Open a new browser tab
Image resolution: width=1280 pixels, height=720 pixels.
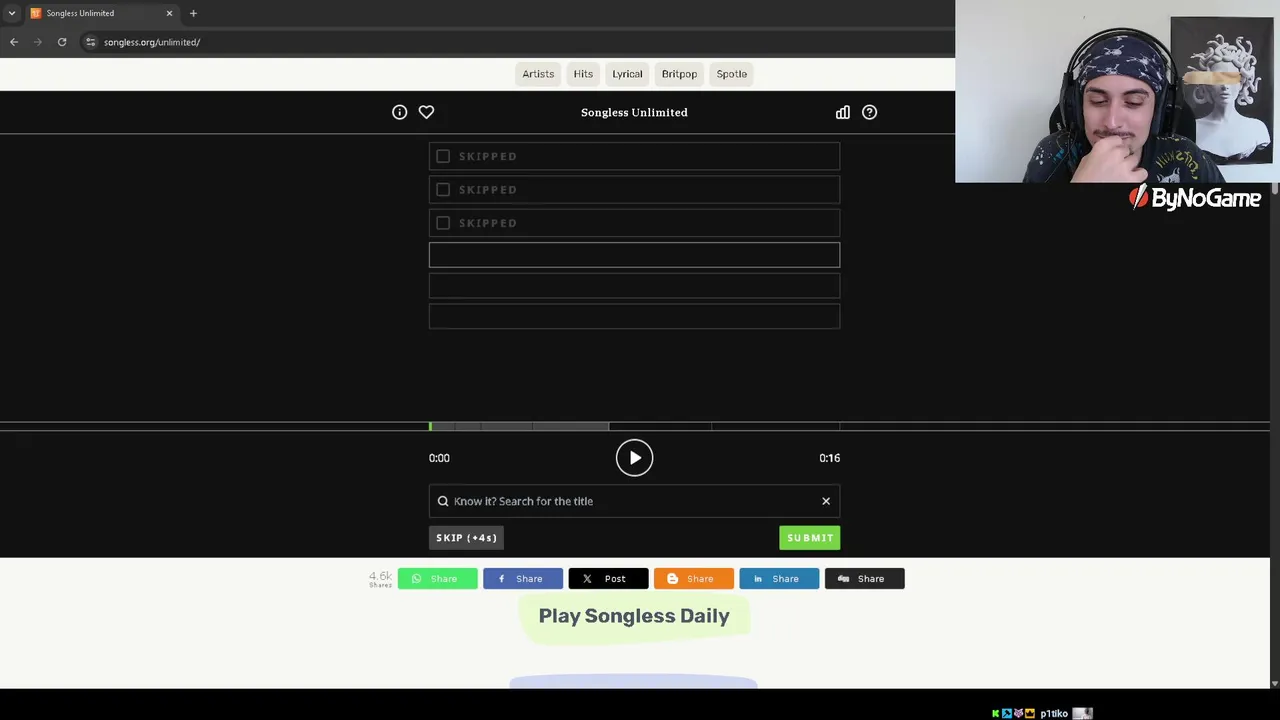click(193, 13)
